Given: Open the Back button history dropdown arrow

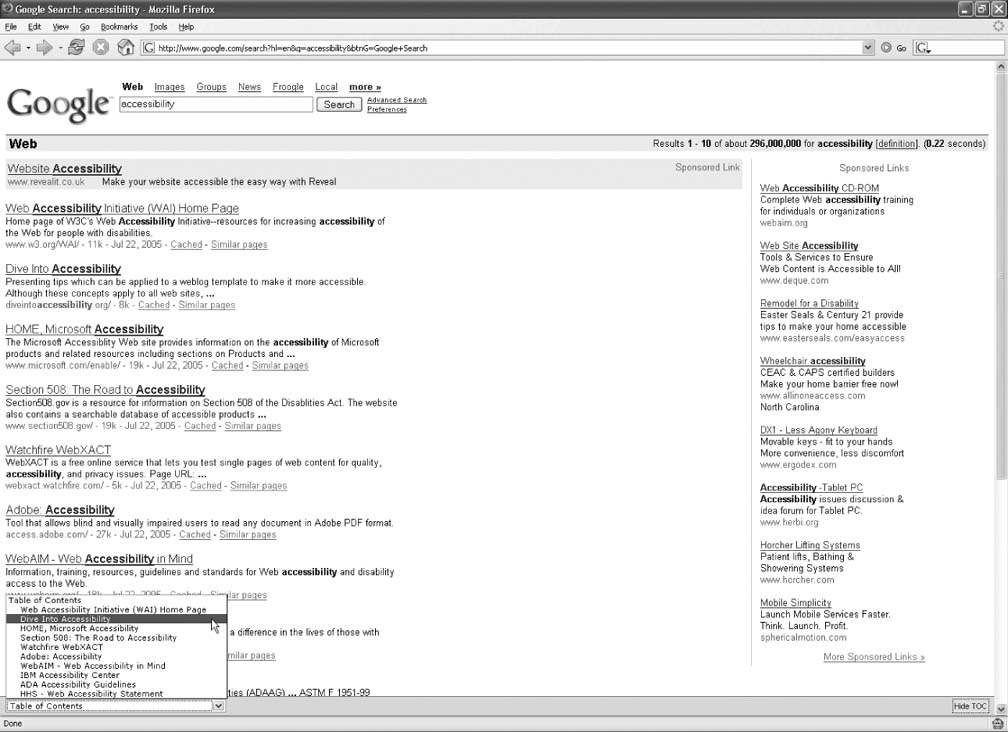Looking at the screenshot, I should (x=28, y=47).
